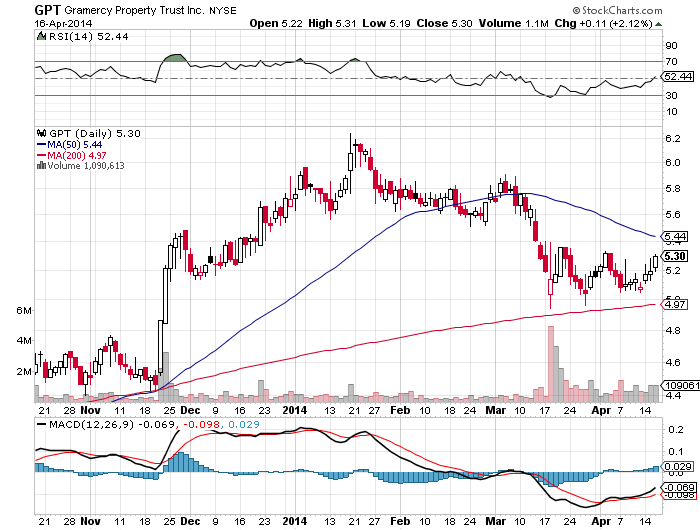Image resolution: width=700 pixels, height=530 pixels.
Task: Click the 'GPT (Daily) 5.30' legend text
Action: click(x=95, y=133)
